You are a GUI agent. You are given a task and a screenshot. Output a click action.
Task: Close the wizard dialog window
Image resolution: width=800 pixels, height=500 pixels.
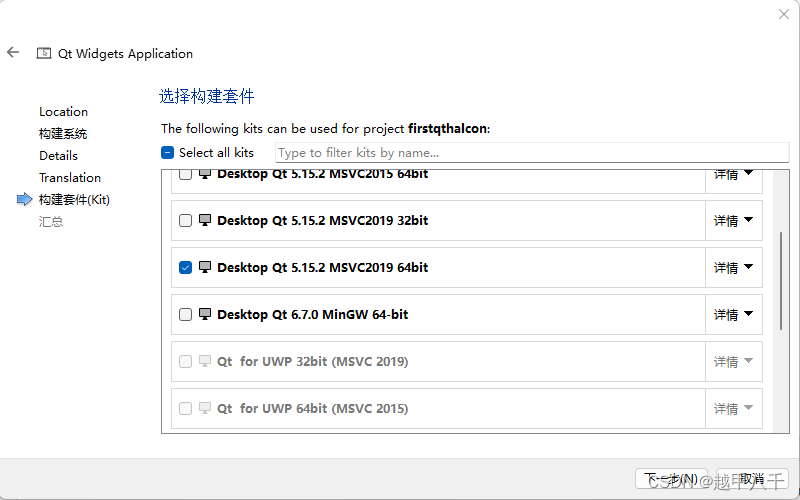[x=784, y=14]
